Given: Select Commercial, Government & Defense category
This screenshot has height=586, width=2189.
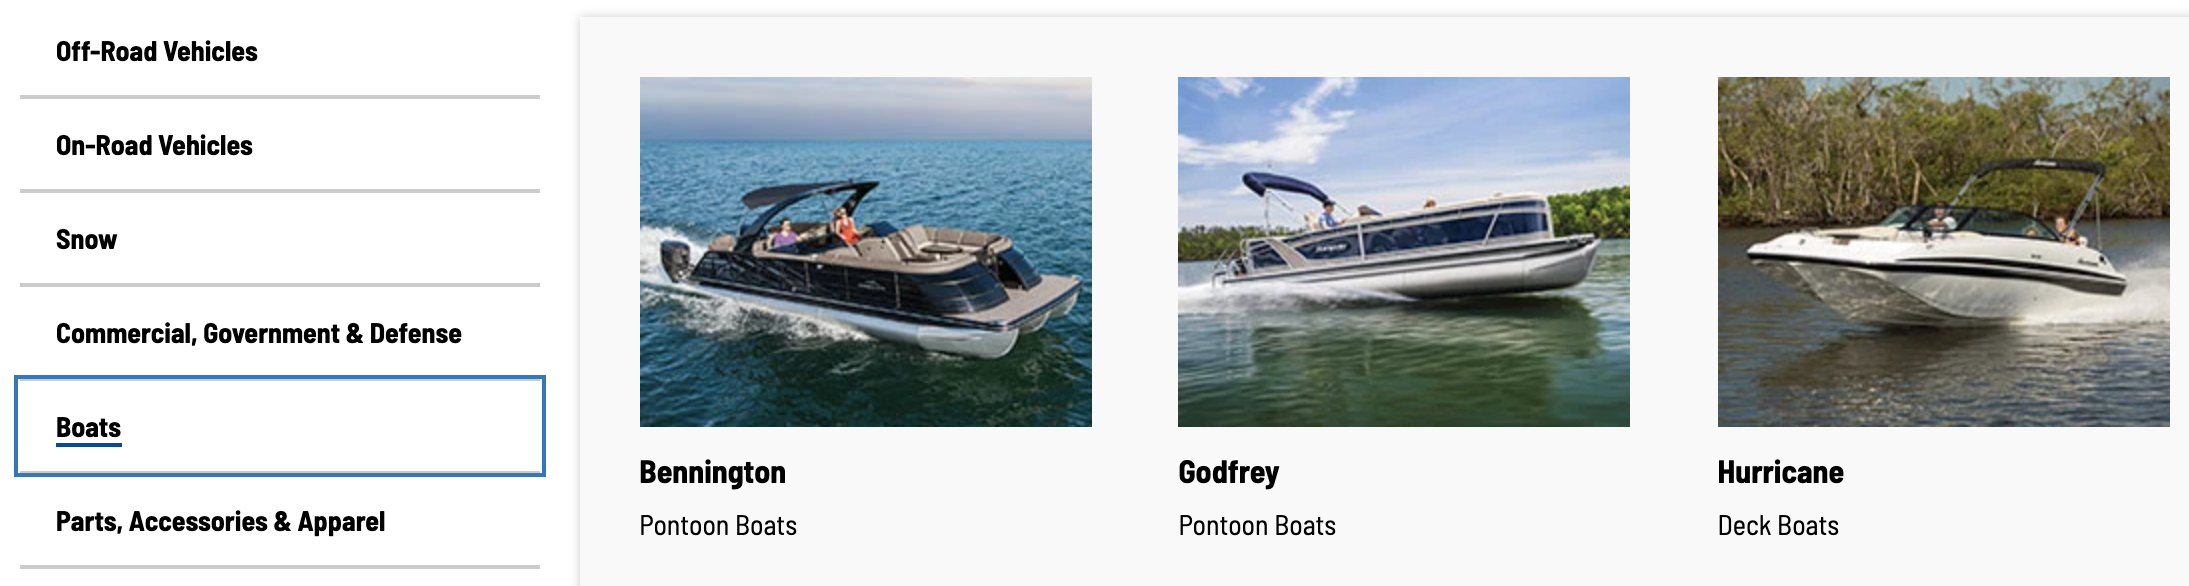Looking at the screenshot, I should tap(280, 333).
